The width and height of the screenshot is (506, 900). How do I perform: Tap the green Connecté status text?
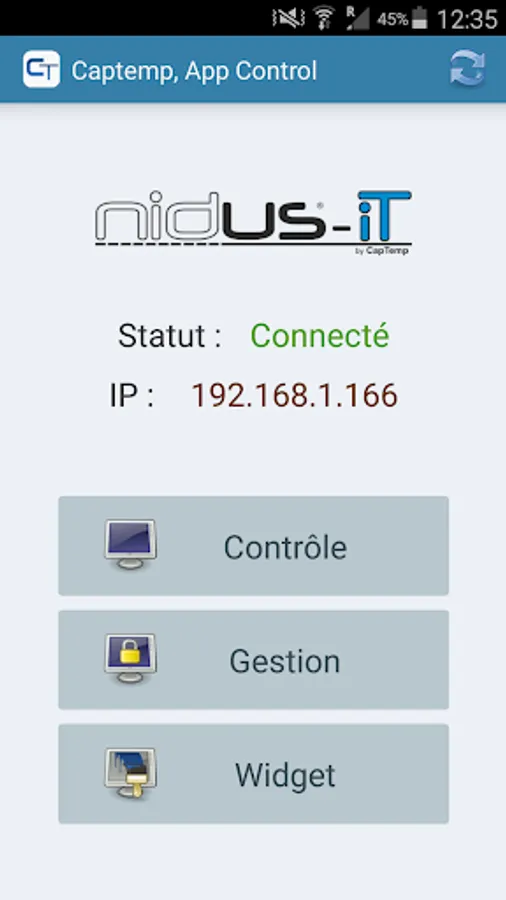pyautogui.click(x=320, y=336)
